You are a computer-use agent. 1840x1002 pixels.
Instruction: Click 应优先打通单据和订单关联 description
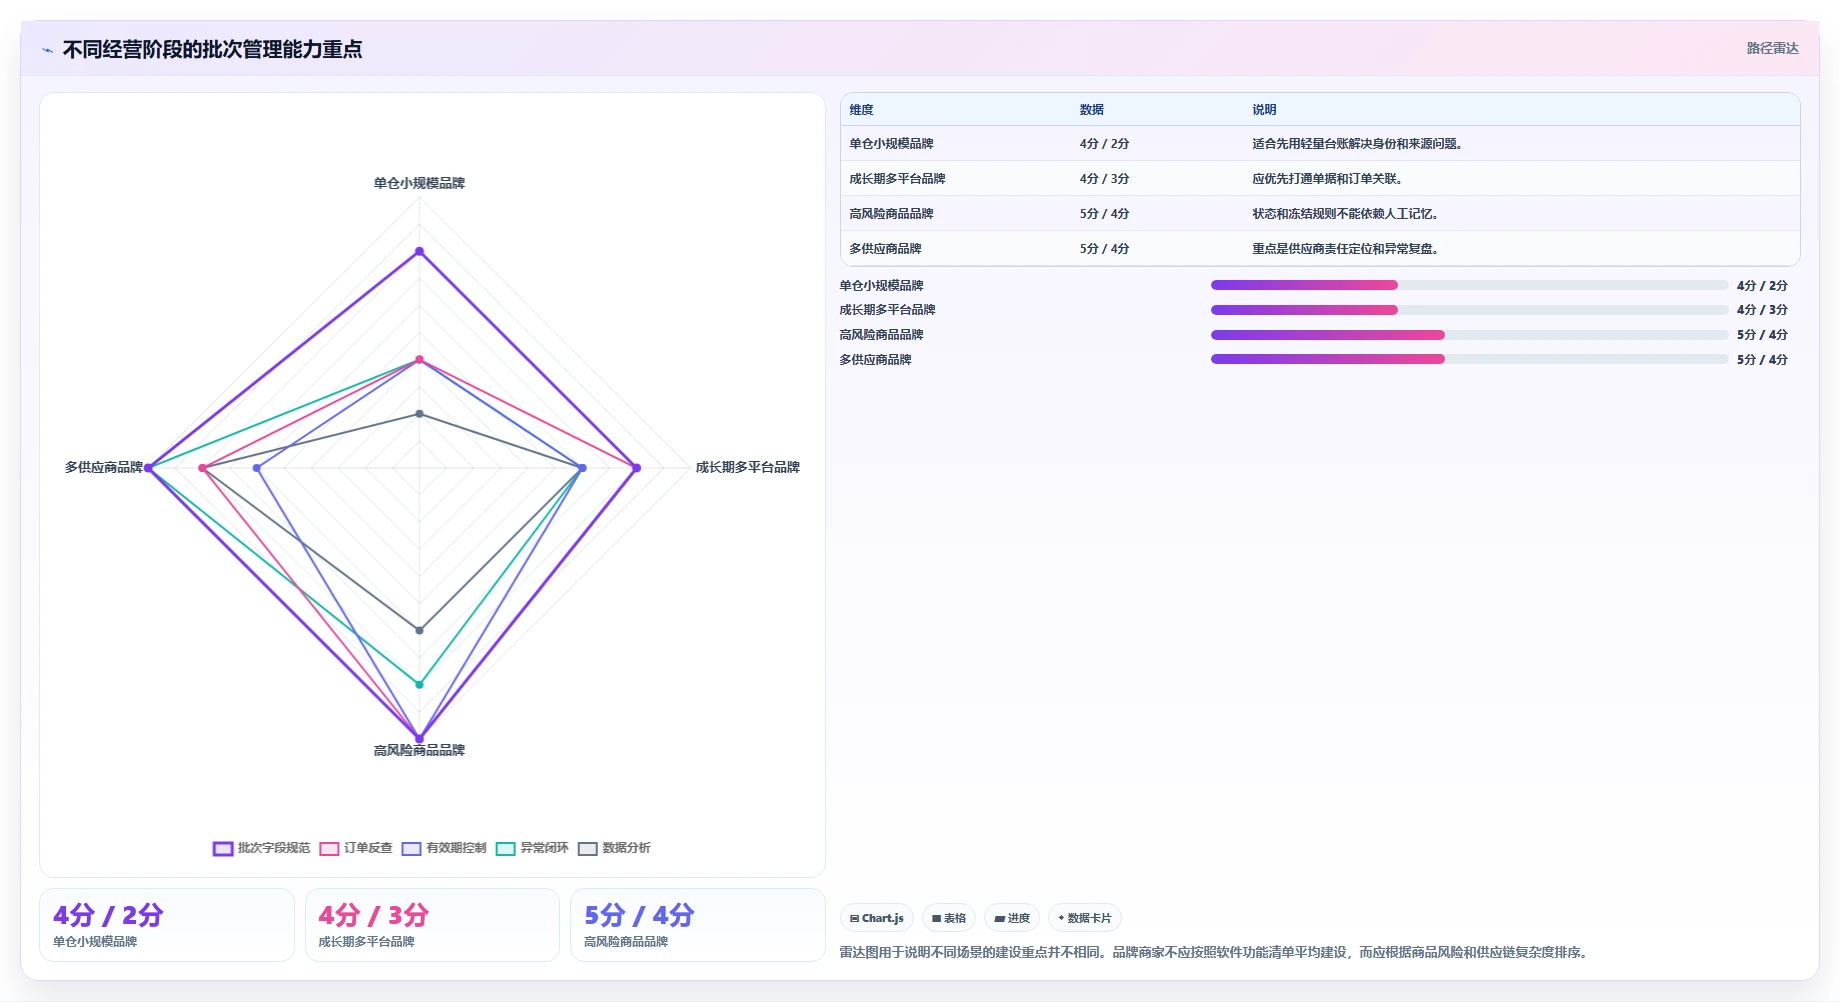[1327, 179]
